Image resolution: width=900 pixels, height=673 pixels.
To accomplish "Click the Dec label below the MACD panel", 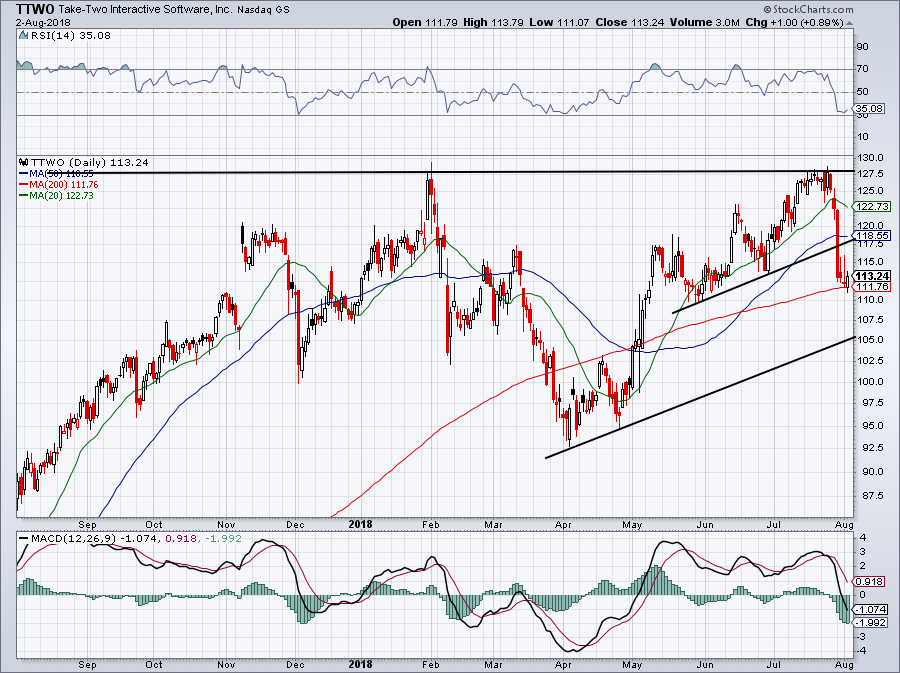I will pyautogui.click(x=295, y=664).
